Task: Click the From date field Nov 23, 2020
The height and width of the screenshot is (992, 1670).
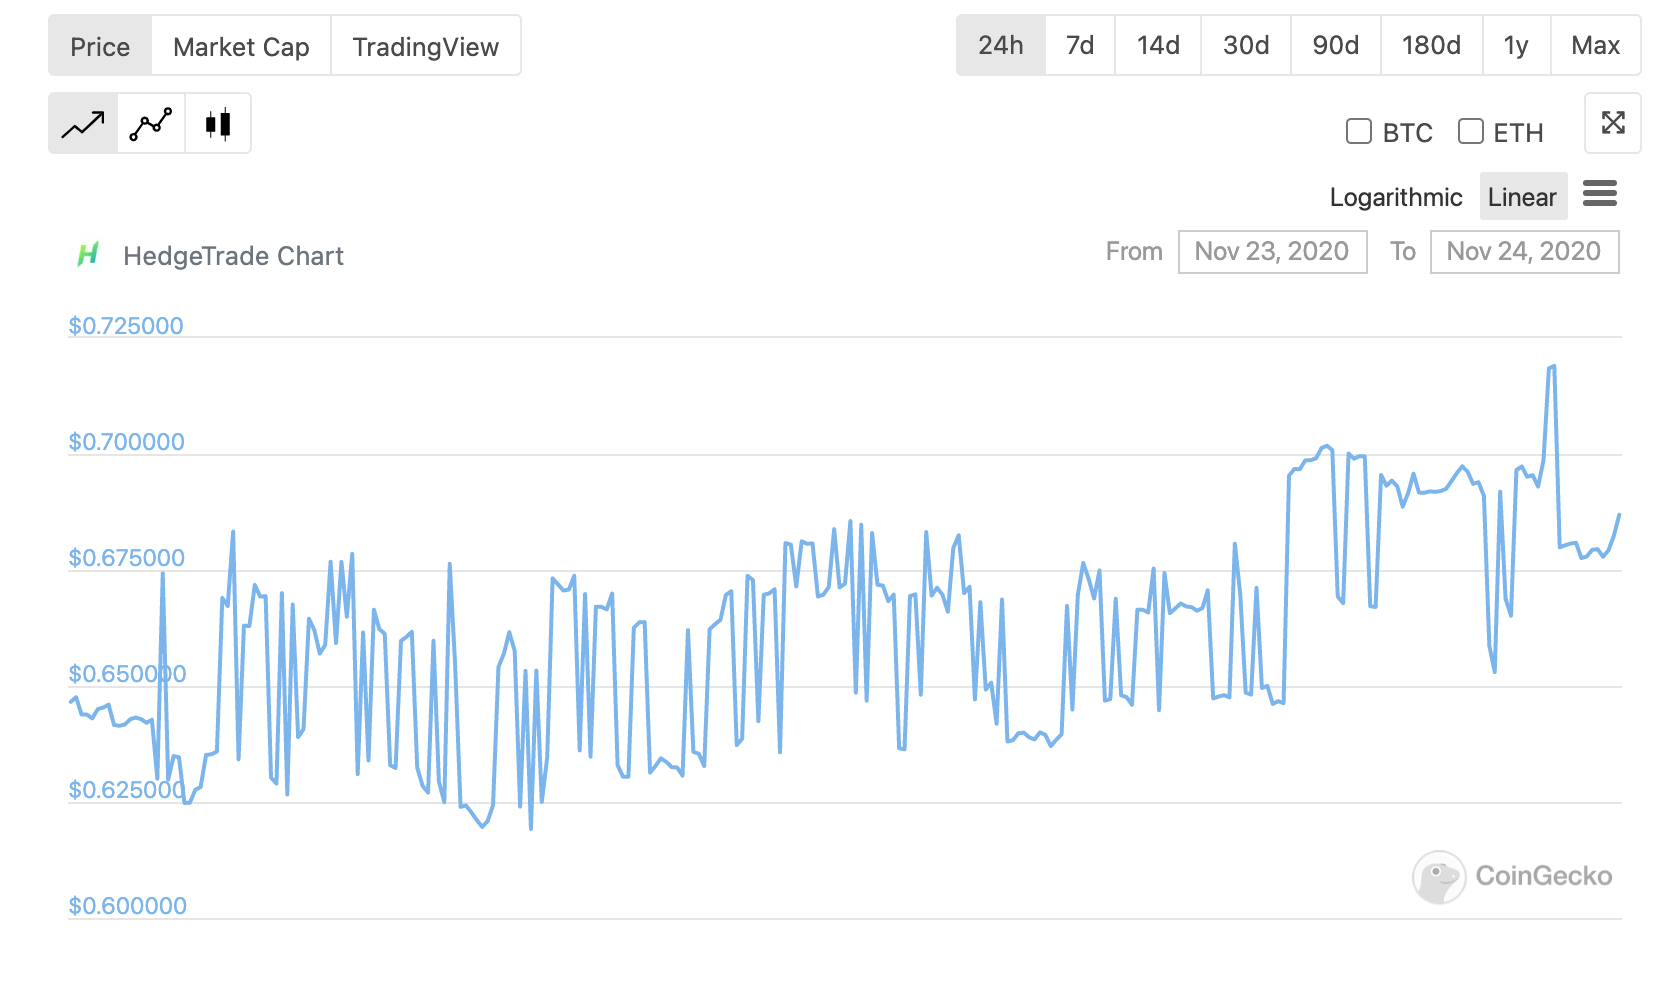Action: [x=1272, y=251]
